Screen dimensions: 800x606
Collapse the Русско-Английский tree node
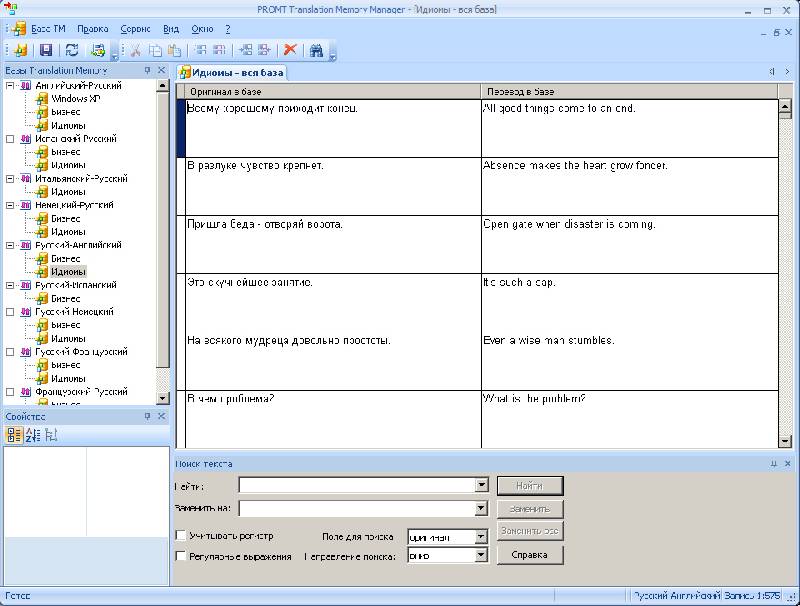point(10,245)
